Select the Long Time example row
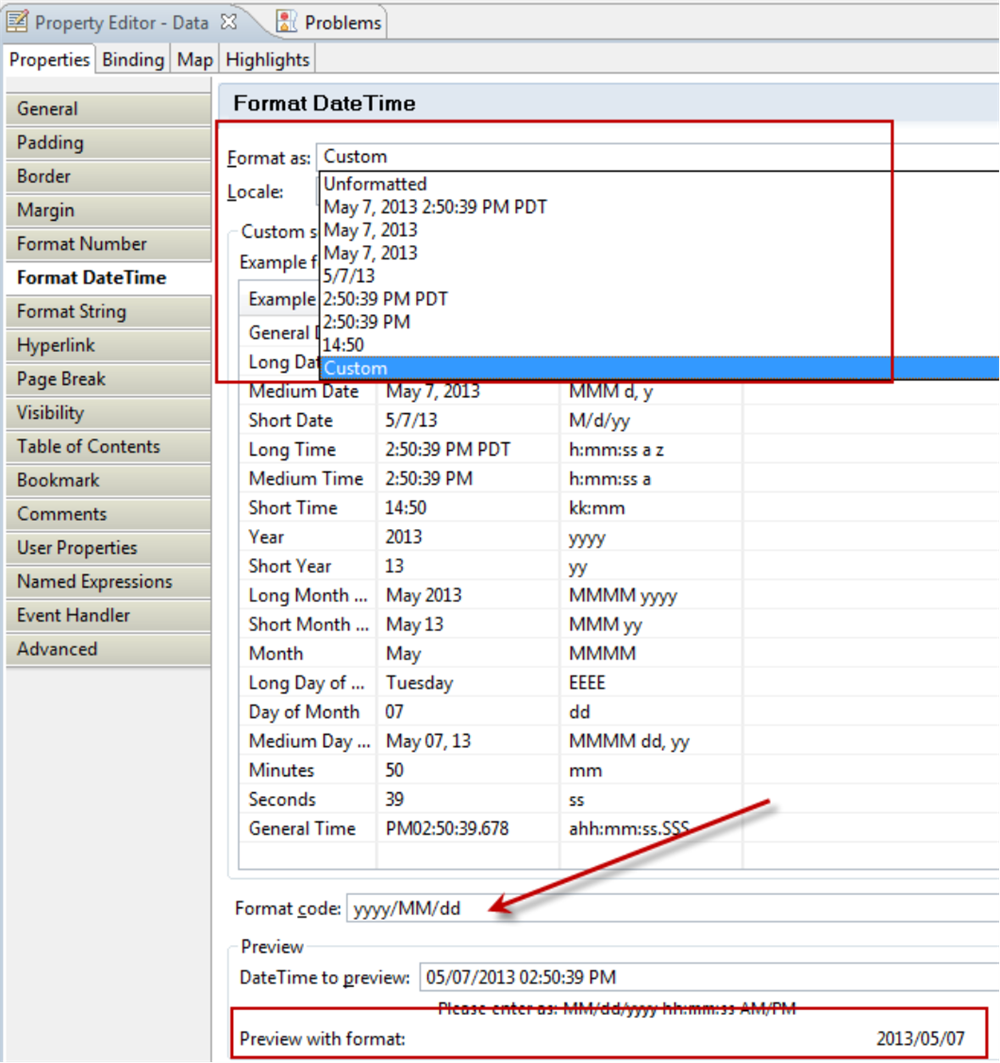The width and height of the screenshot is (1000, 1063). 618,450
